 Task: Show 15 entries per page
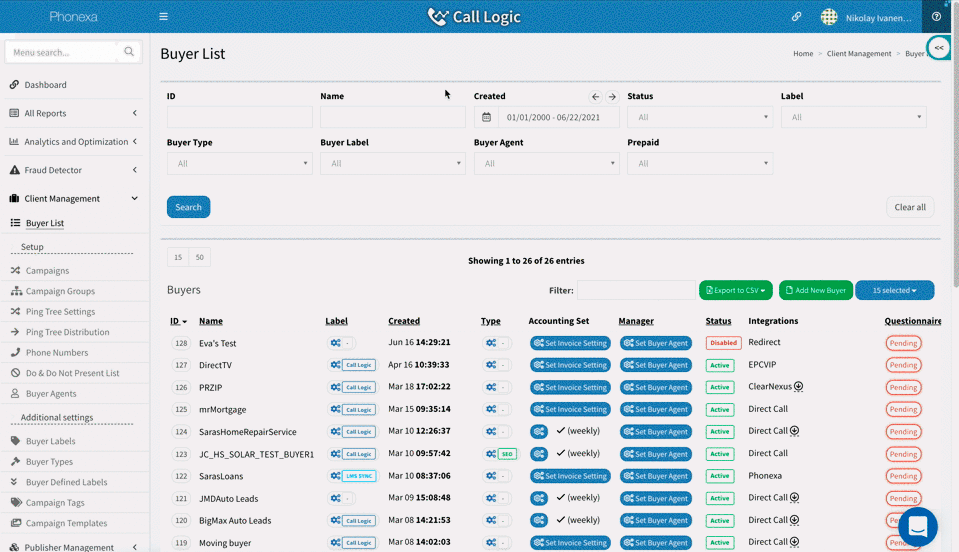178,257
